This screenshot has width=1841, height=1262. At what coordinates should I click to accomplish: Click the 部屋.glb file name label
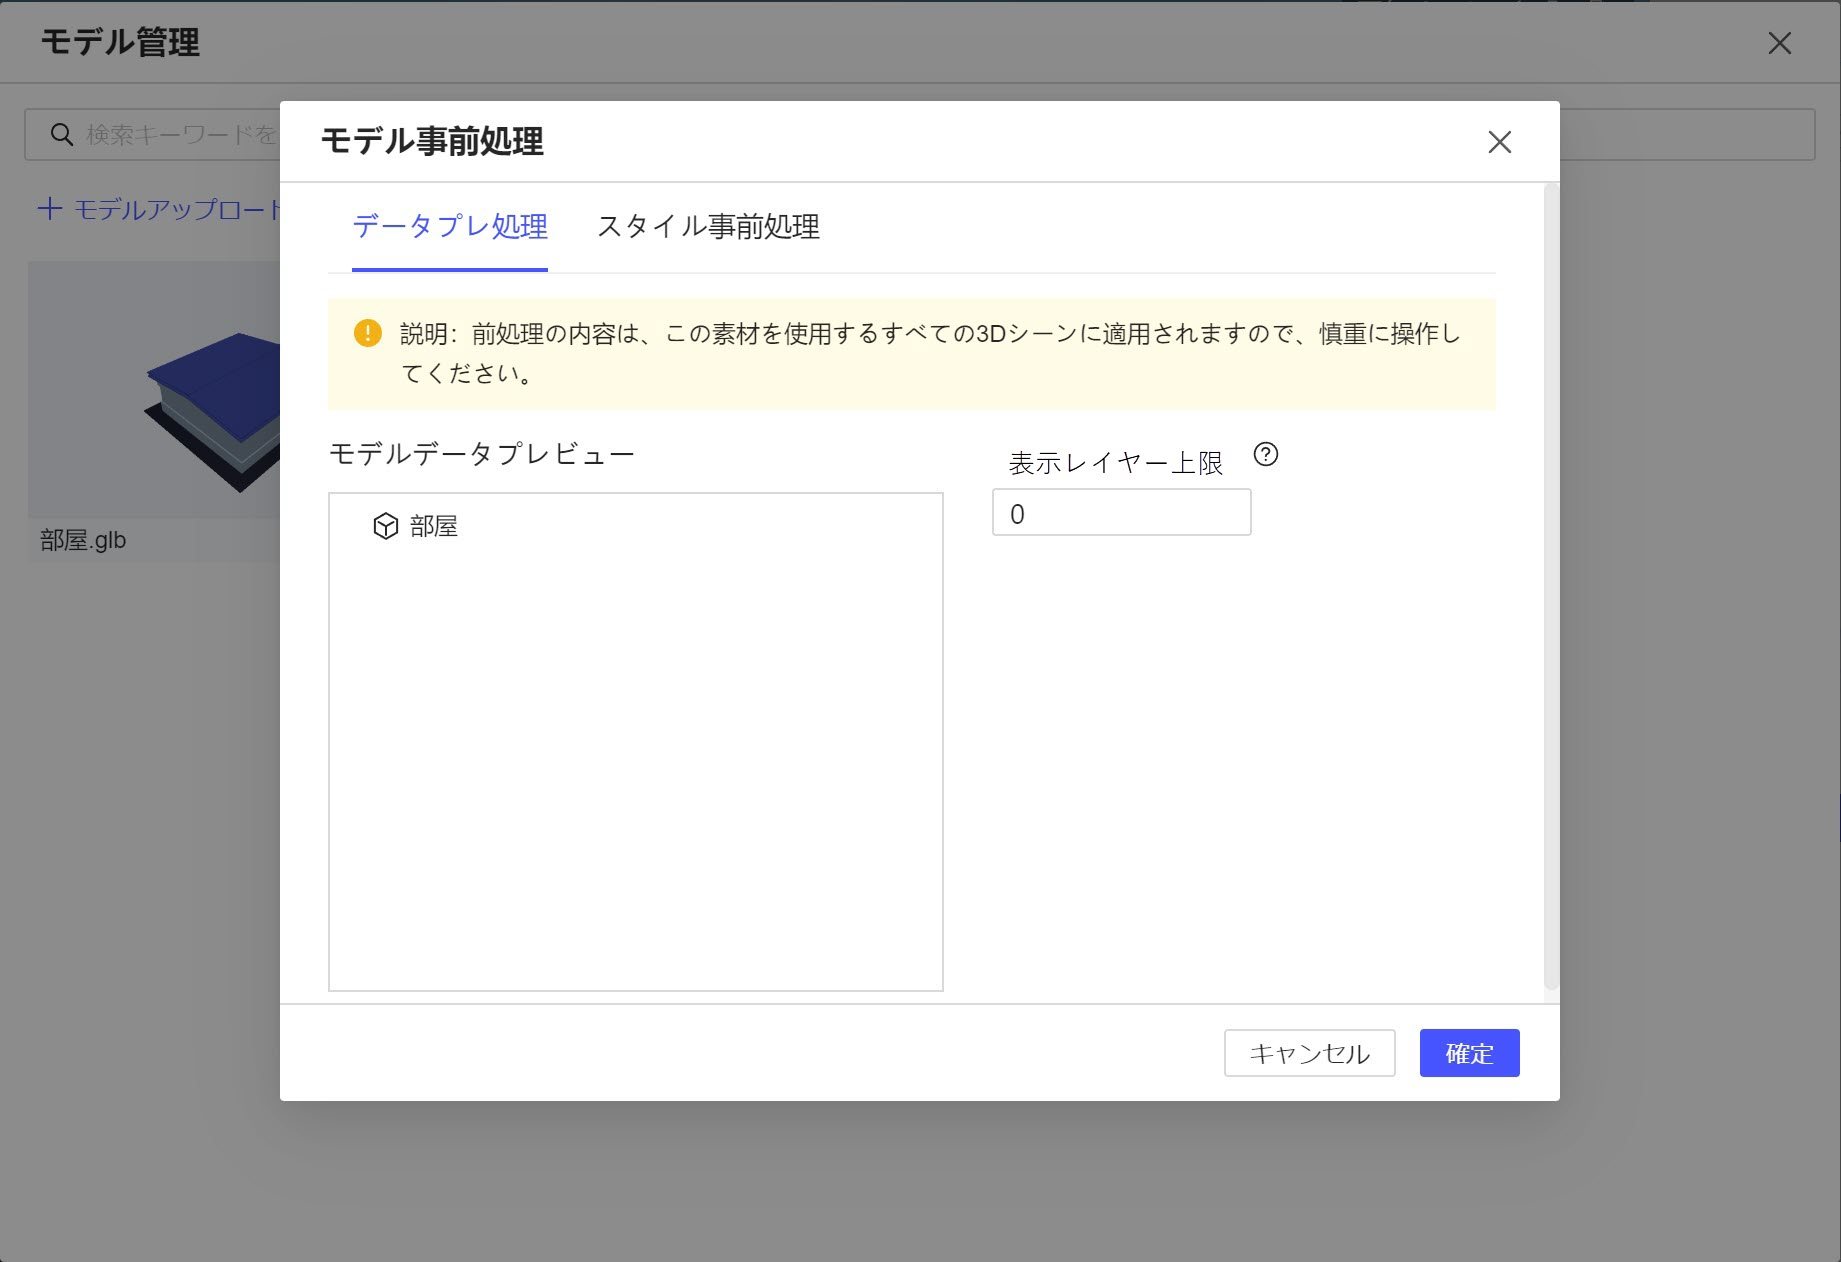(x=80, y=541)
